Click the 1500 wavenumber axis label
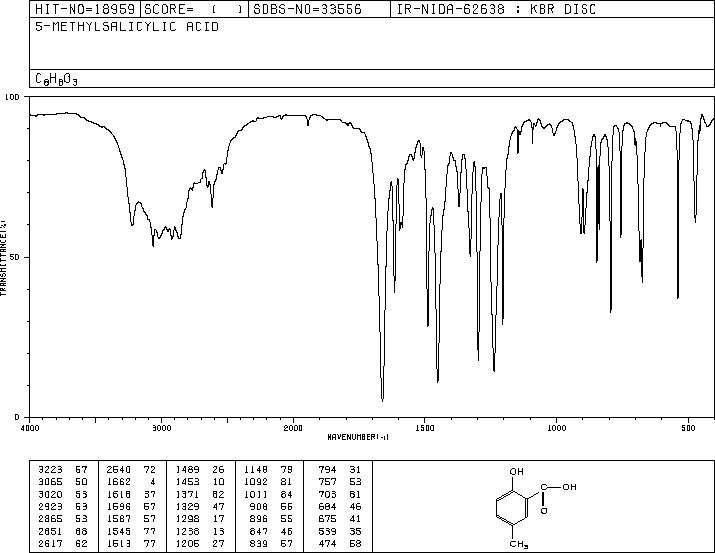 (x=425, y=428)
